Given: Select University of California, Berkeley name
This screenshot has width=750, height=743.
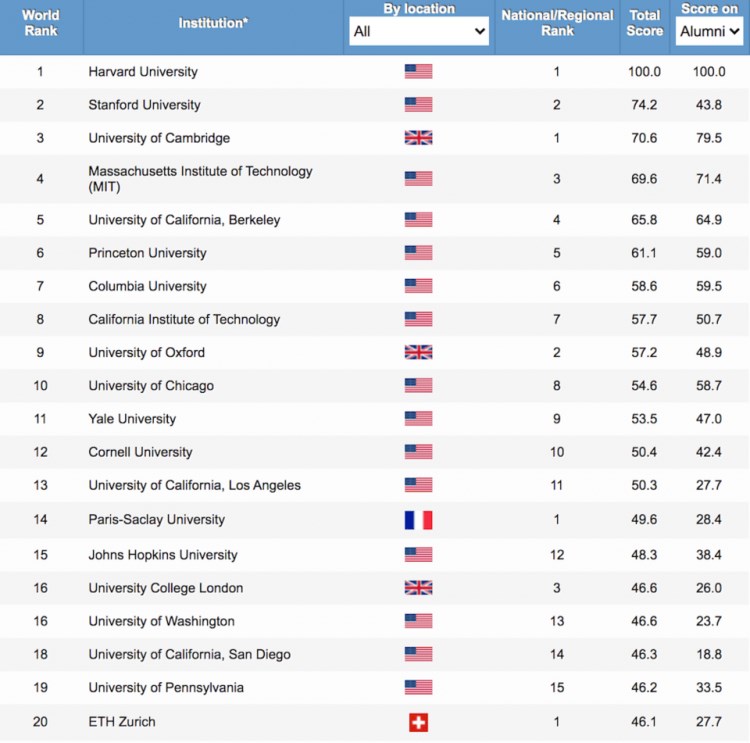Looking at the screenshot, I should point(184,220).
